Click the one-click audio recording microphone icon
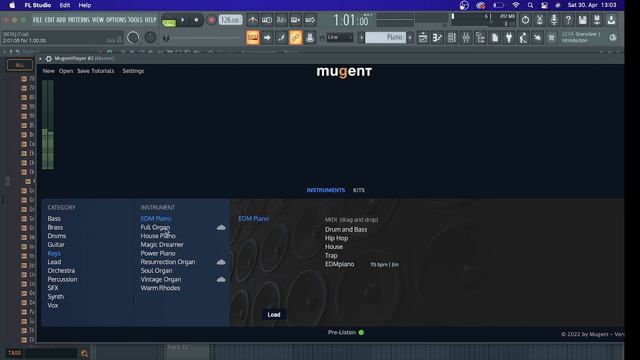This screenshot has height=360, width=640. (x=554, y=20)
